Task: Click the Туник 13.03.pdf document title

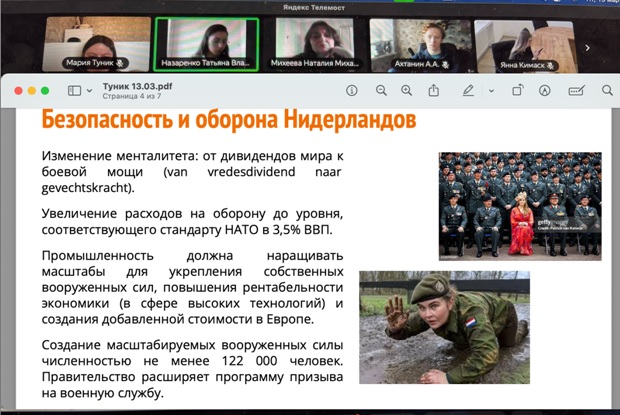Action: tap(138, 87)
